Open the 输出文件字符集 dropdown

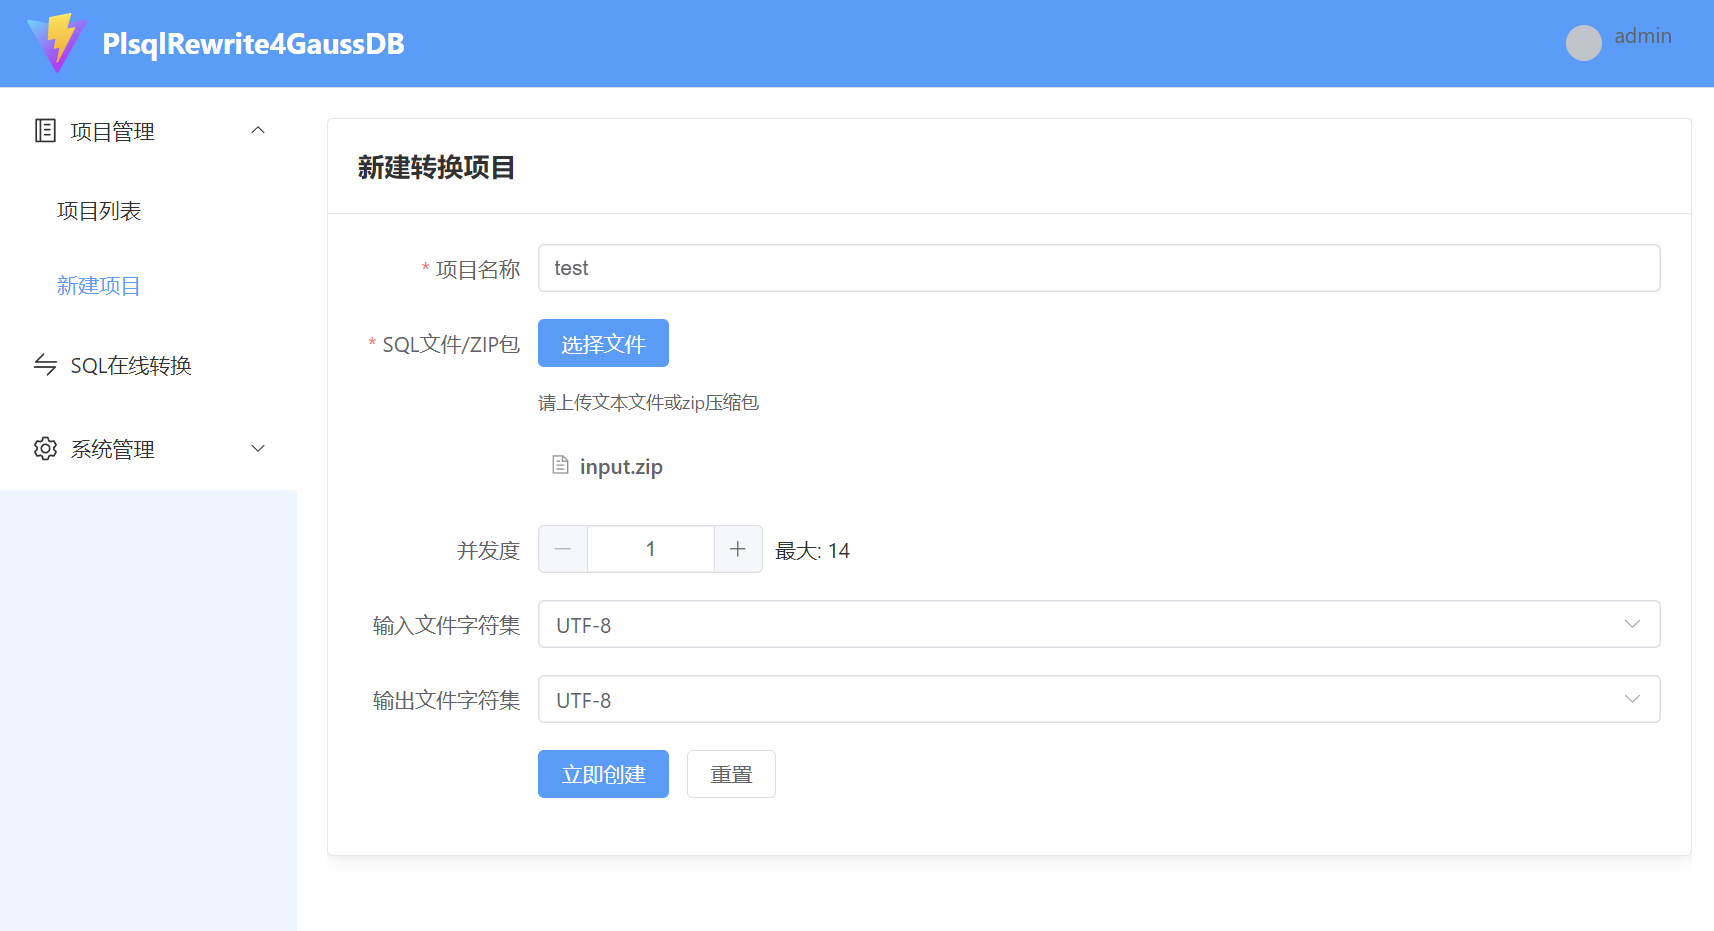pyautogui.click(x=1099, y=699)
